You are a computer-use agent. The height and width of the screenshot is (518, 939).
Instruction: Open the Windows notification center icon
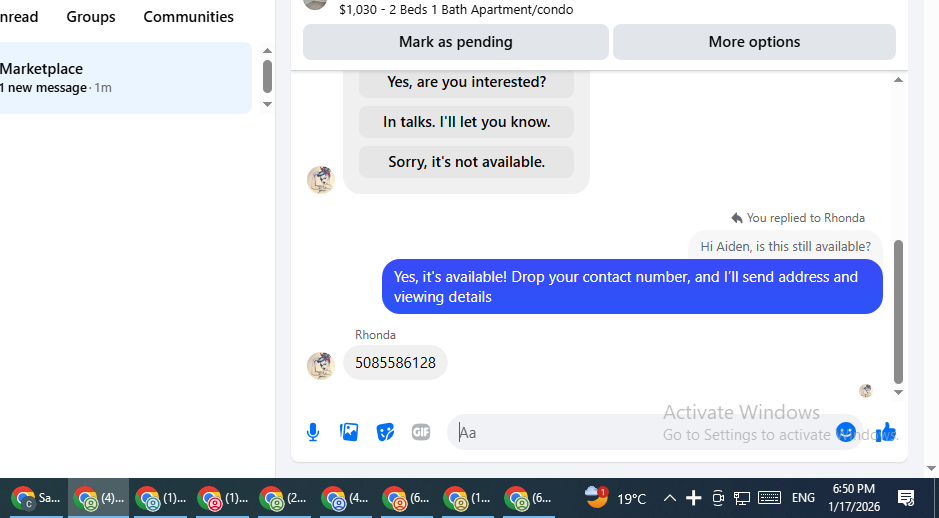[906, 498]
